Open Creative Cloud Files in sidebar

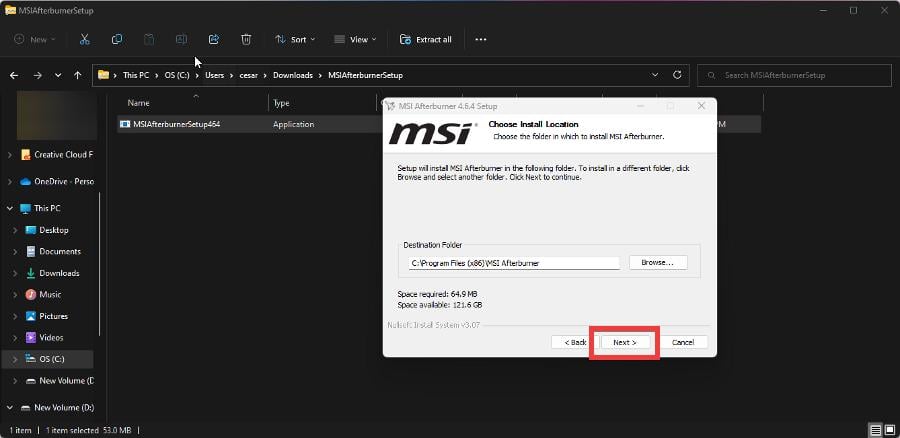(x=56, y=155)
